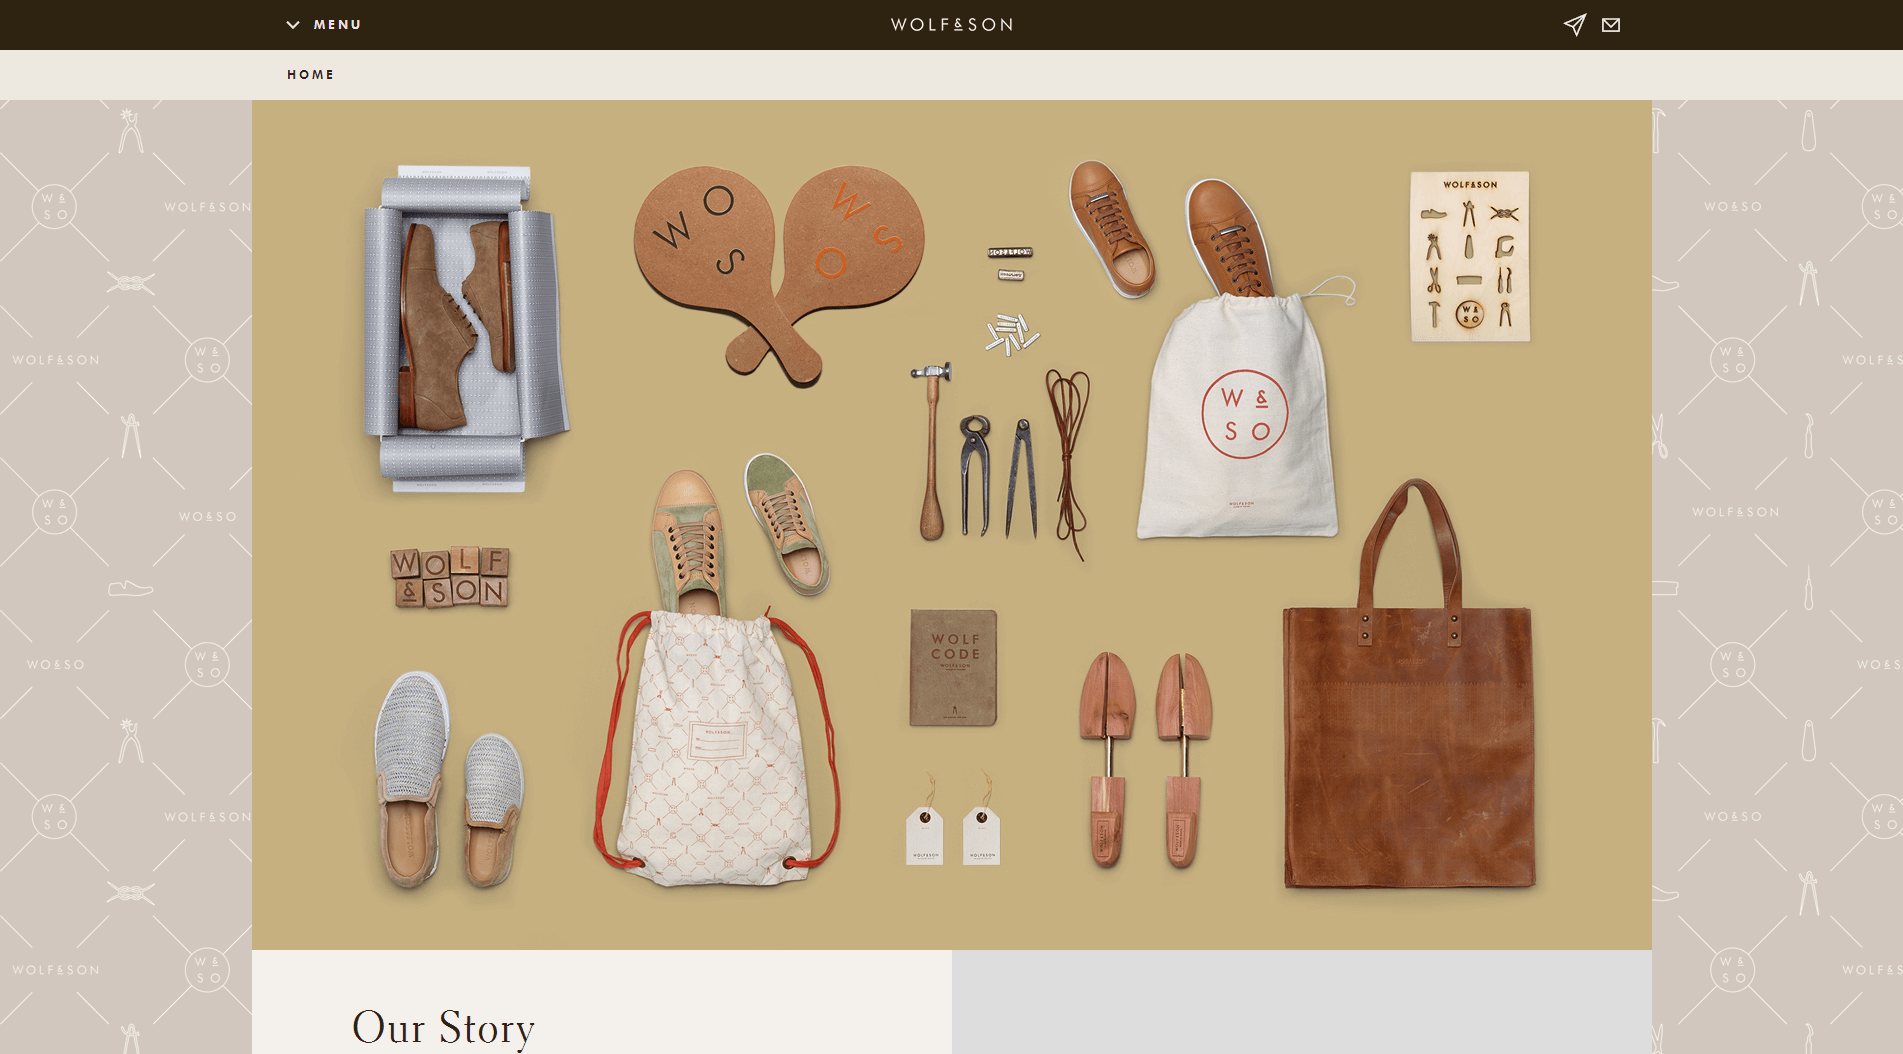1903x1054 pixels.
Task: Click the WOLF CODE booklet
Action: (953, 668)
